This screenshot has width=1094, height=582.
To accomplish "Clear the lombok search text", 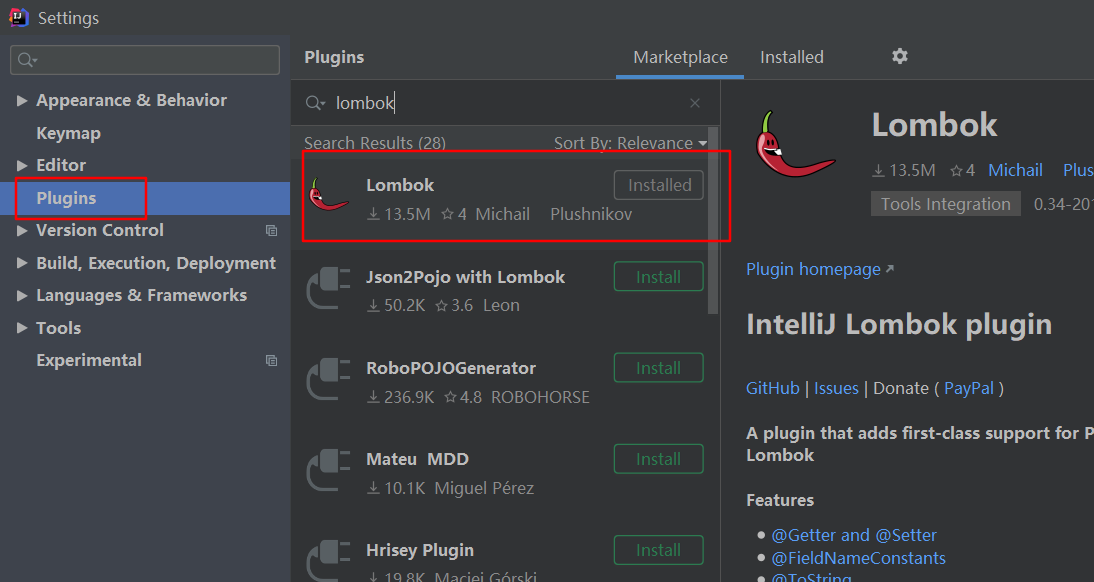I will [x=695, y=103].
